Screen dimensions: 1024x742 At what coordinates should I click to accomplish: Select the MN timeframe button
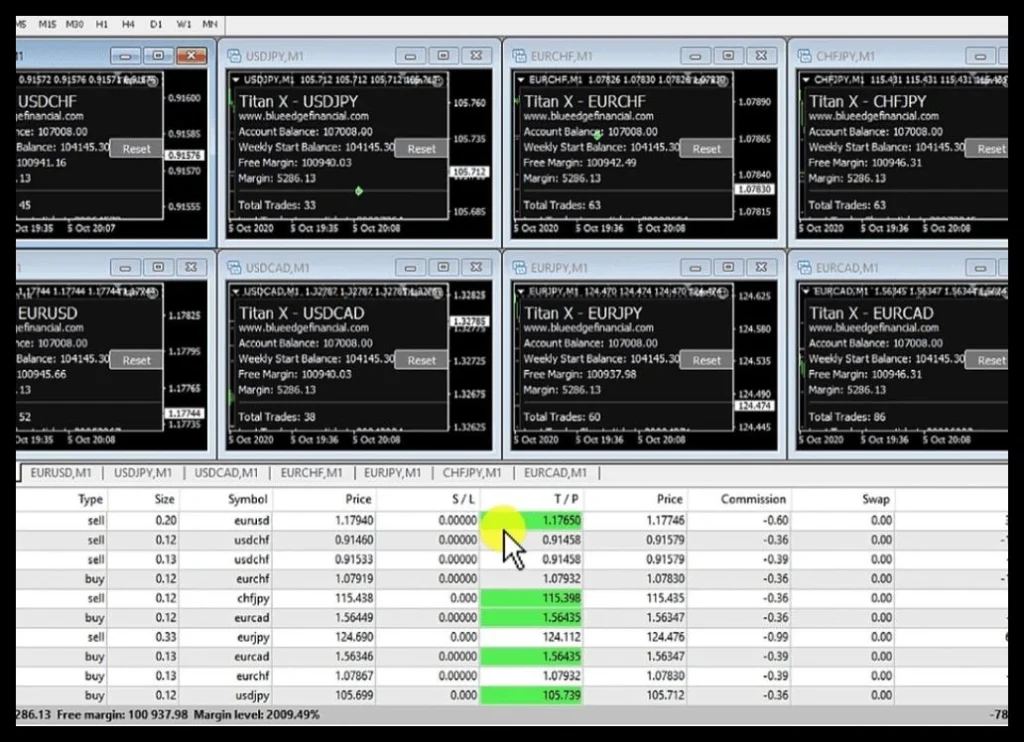(x=210, y=24)
